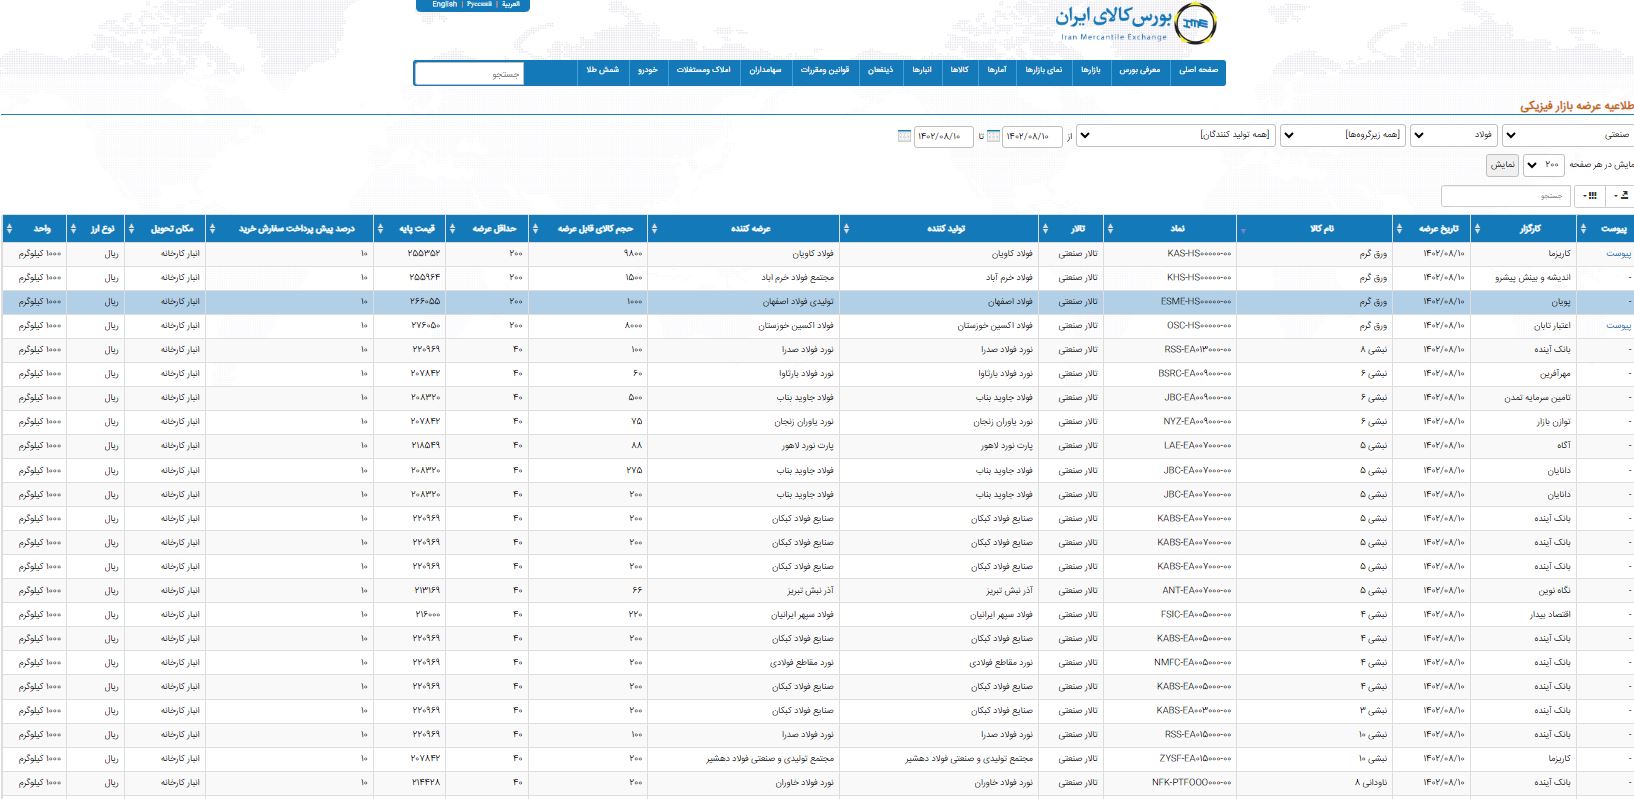Viewport: 1634px width, 799px height.
Task: Sort by تالار column arrows
Action: pyautogui.click(x=1044, y=229)
